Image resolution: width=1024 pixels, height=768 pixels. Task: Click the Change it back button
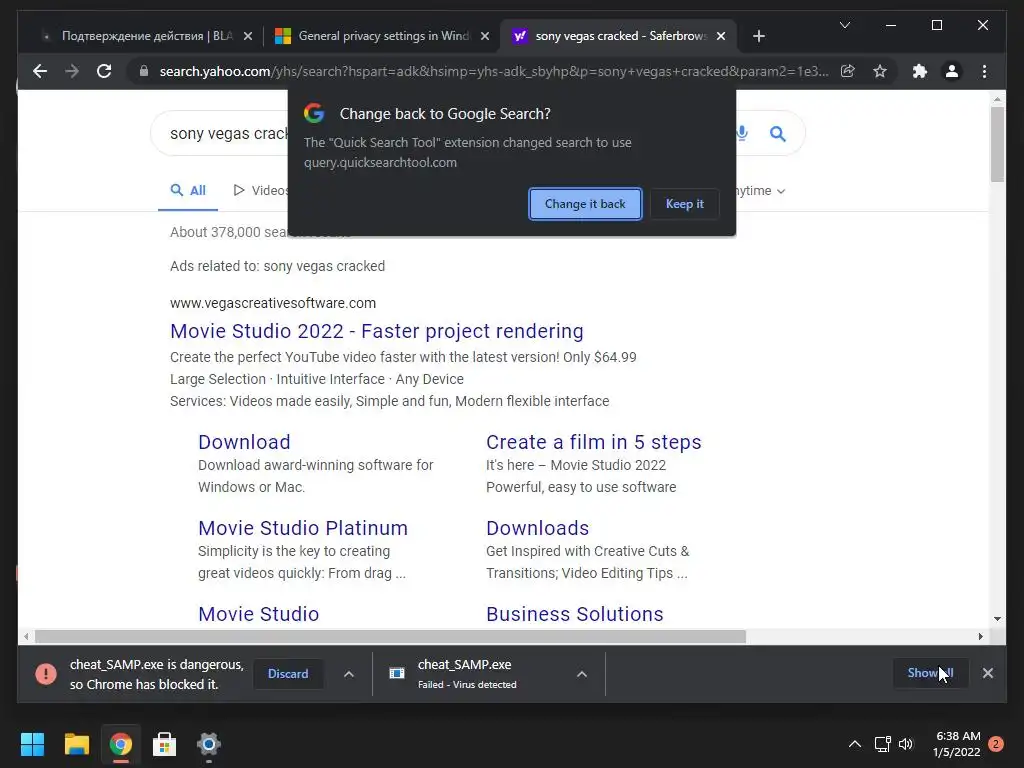click(x=584, y=204)
